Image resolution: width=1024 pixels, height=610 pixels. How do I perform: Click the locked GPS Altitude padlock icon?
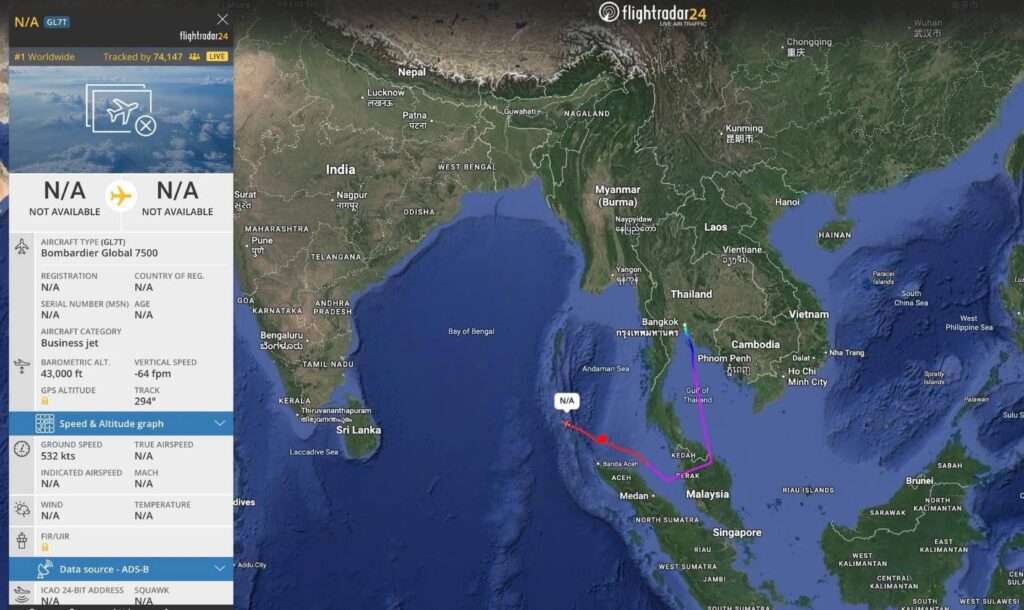(x=44, y=401)
